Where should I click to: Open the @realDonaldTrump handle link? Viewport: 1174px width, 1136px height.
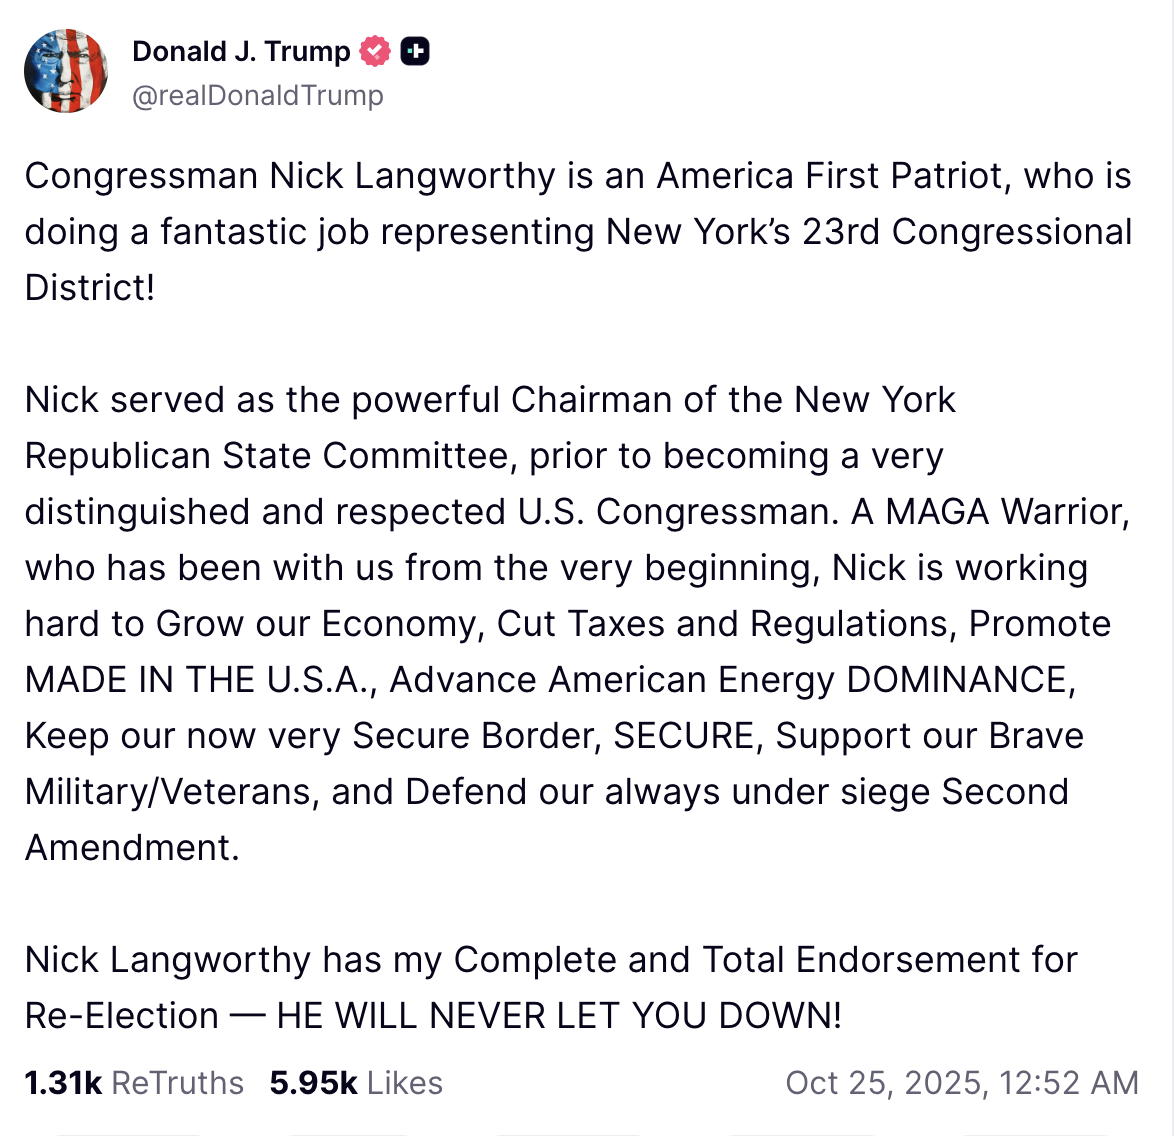click(258, 95)
